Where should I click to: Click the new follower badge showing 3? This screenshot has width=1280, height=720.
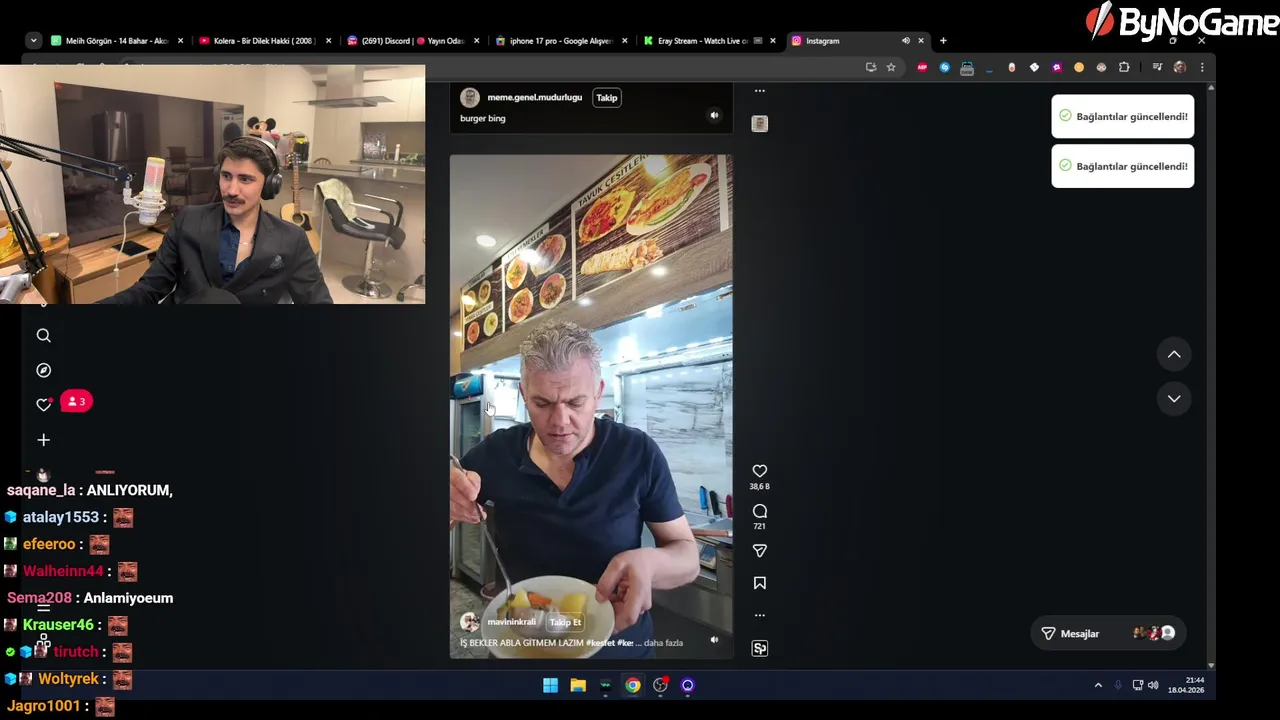[x=76, y=401]
